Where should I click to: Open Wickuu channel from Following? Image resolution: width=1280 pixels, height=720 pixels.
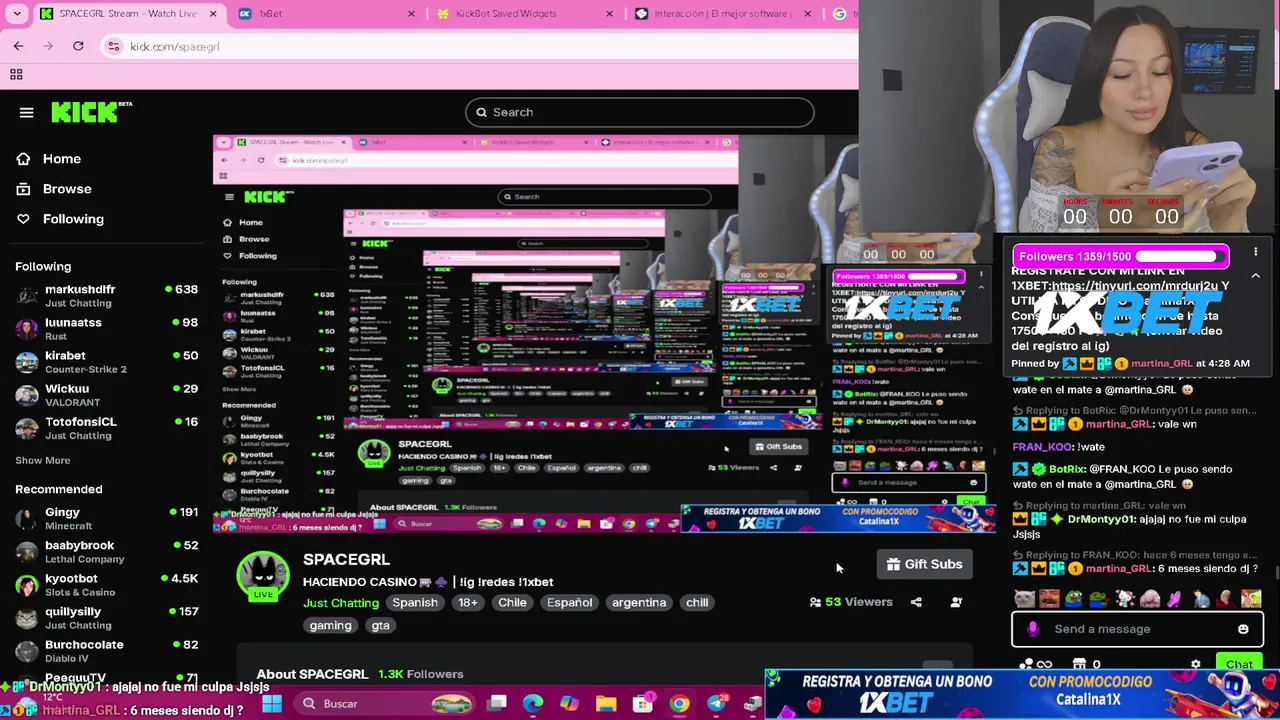[106, 395]
